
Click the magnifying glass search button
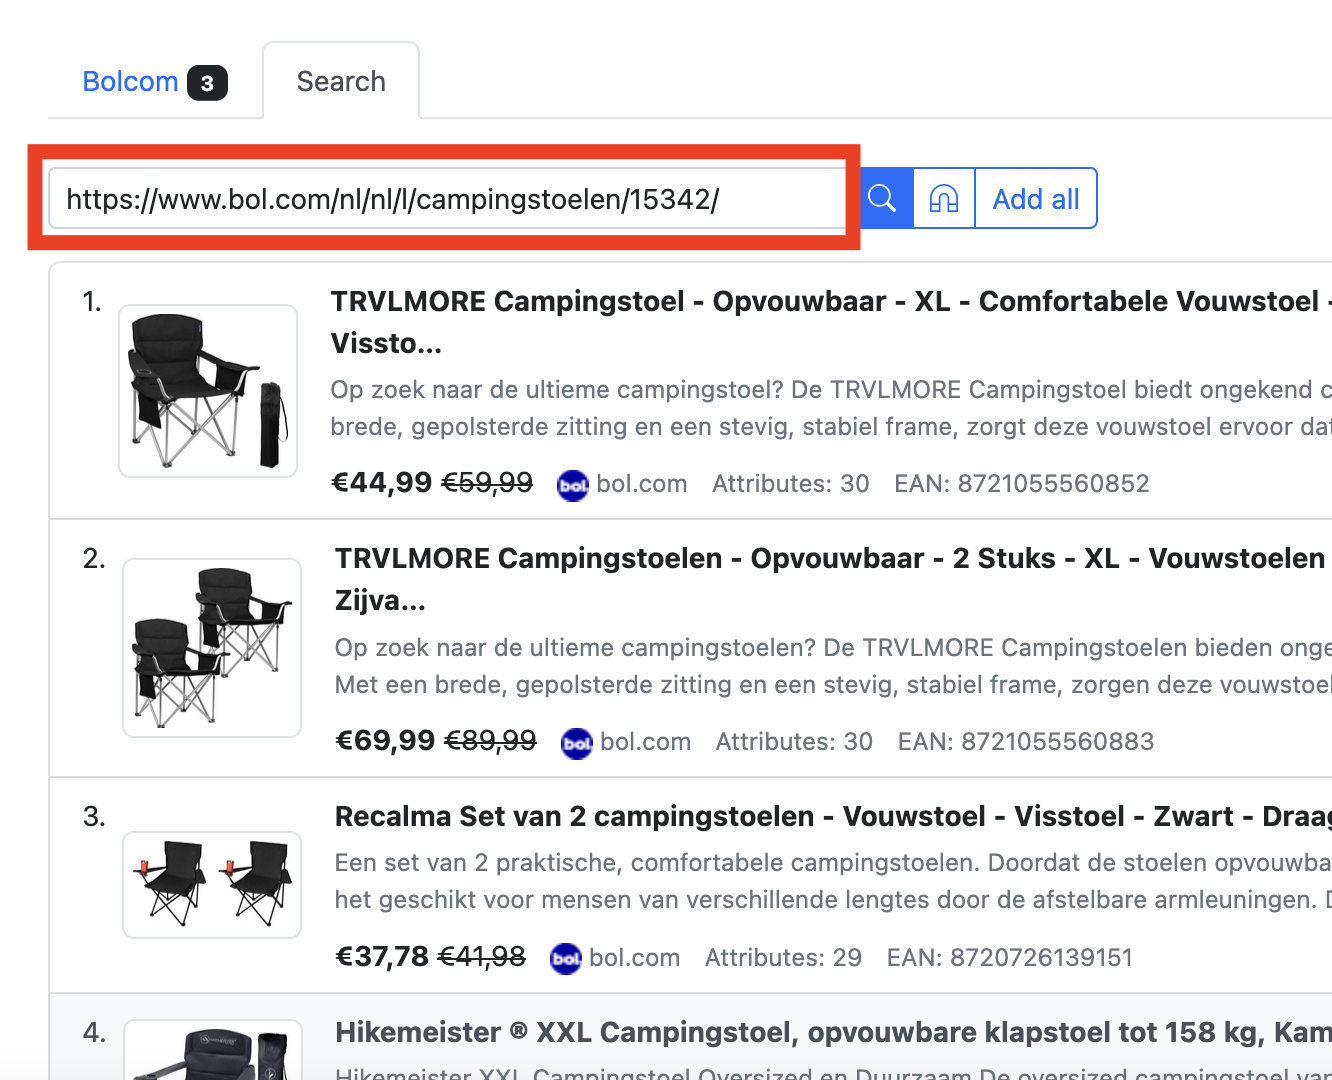coord(883,198)
